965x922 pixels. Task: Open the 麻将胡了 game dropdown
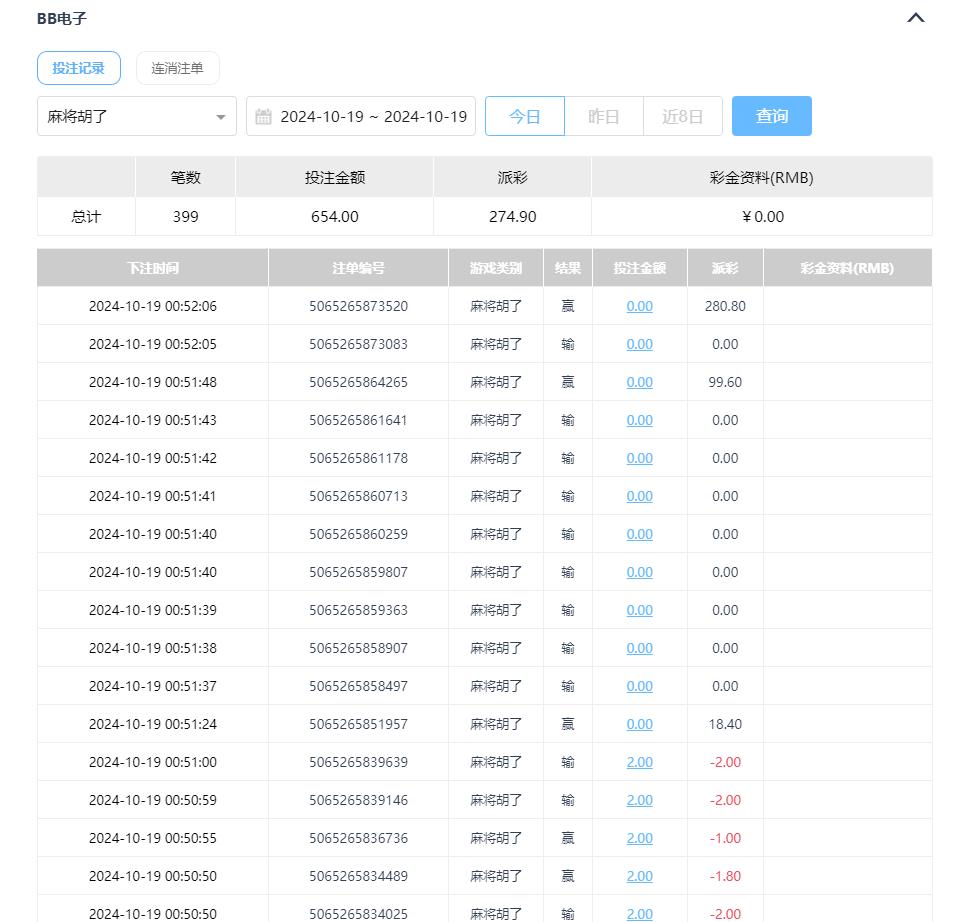[136, 116]
